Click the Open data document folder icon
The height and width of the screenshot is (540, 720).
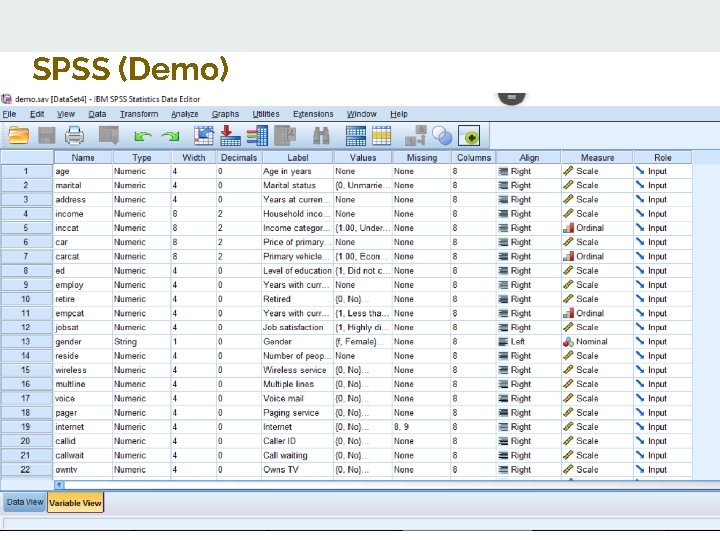click(x=19, y=136)
